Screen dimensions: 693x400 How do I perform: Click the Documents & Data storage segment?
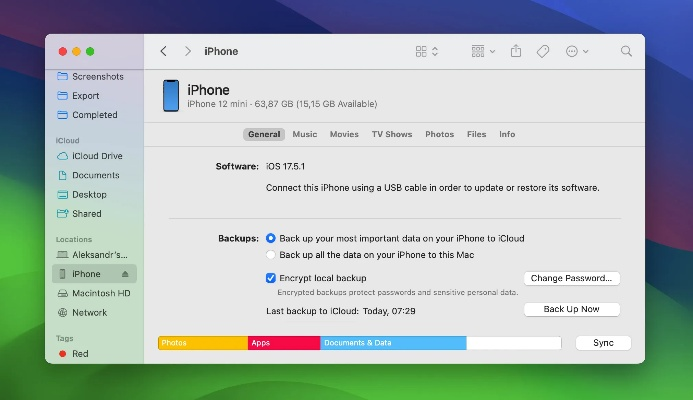pos(393,343)
